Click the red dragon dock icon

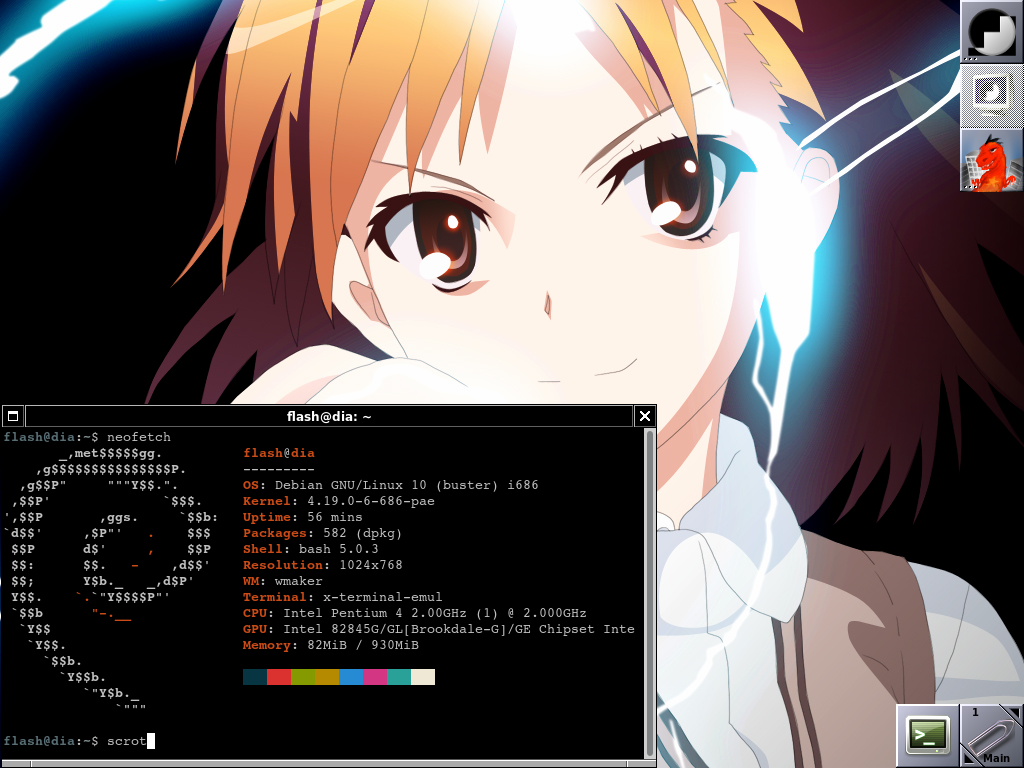pyautogui.click(x=992, y=160)
